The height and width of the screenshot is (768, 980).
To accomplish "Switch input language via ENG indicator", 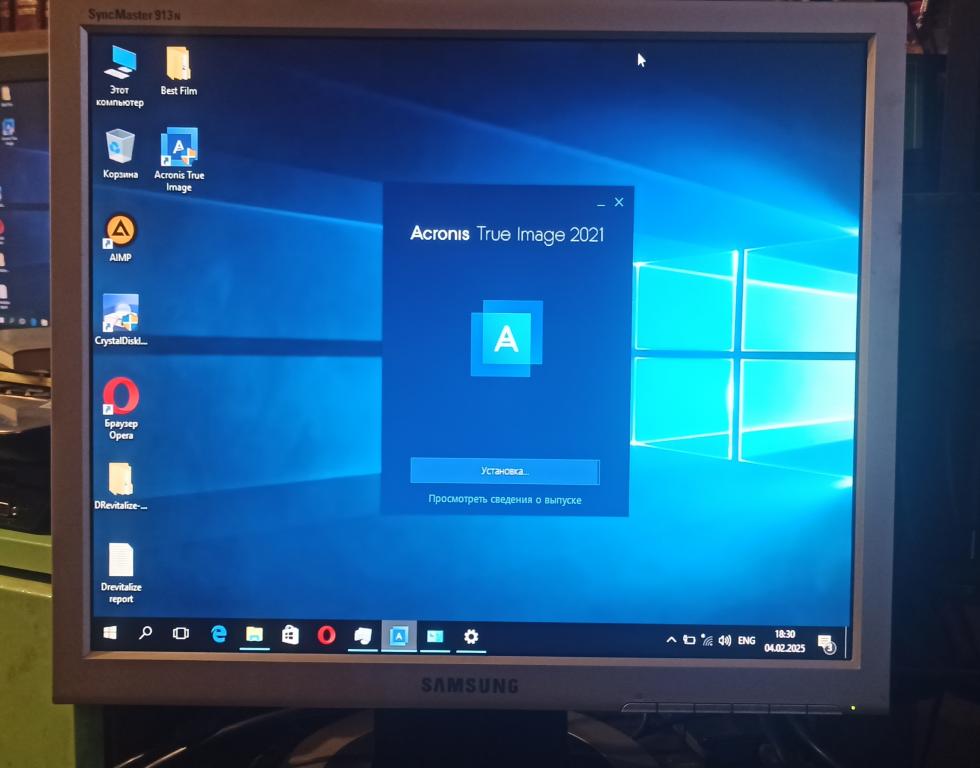I will 747,641.
